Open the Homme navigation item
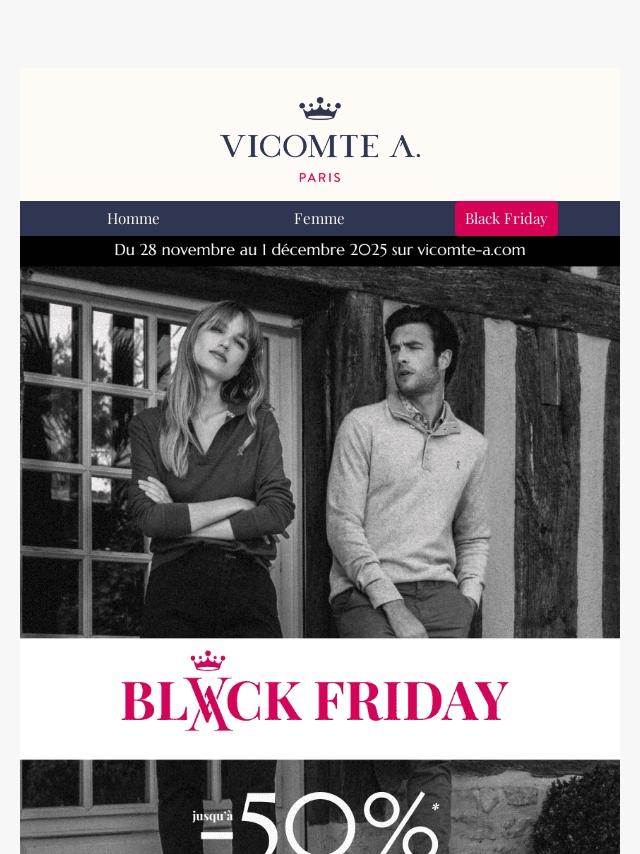The height and width of the screenshot is (854, 640). (x=133, y=218)
